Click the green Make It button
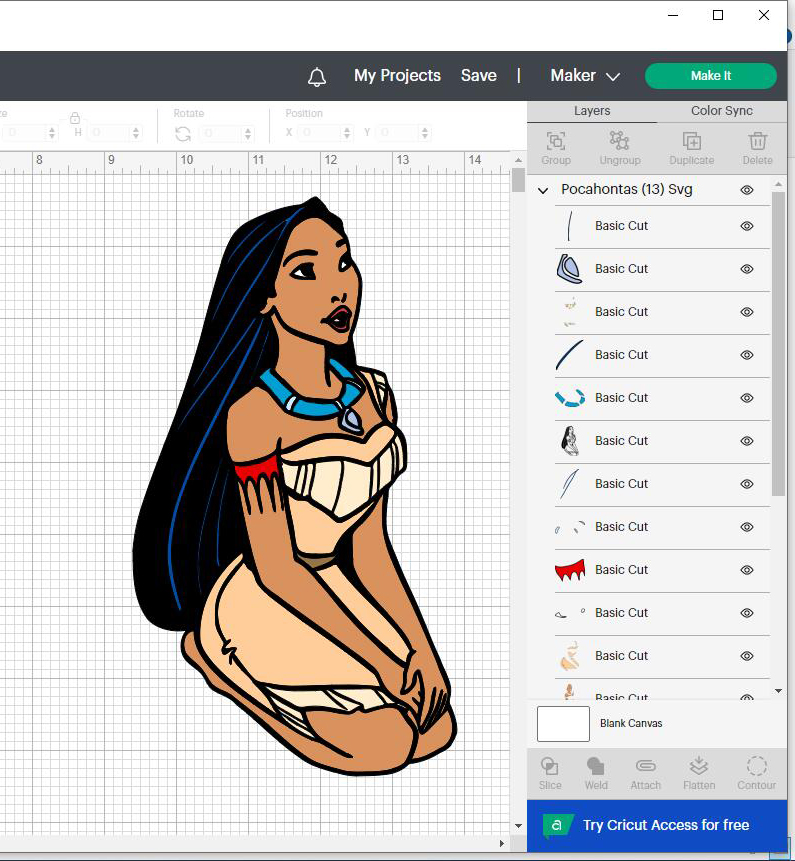Screen dimensions: 795x861 point(710,76)
